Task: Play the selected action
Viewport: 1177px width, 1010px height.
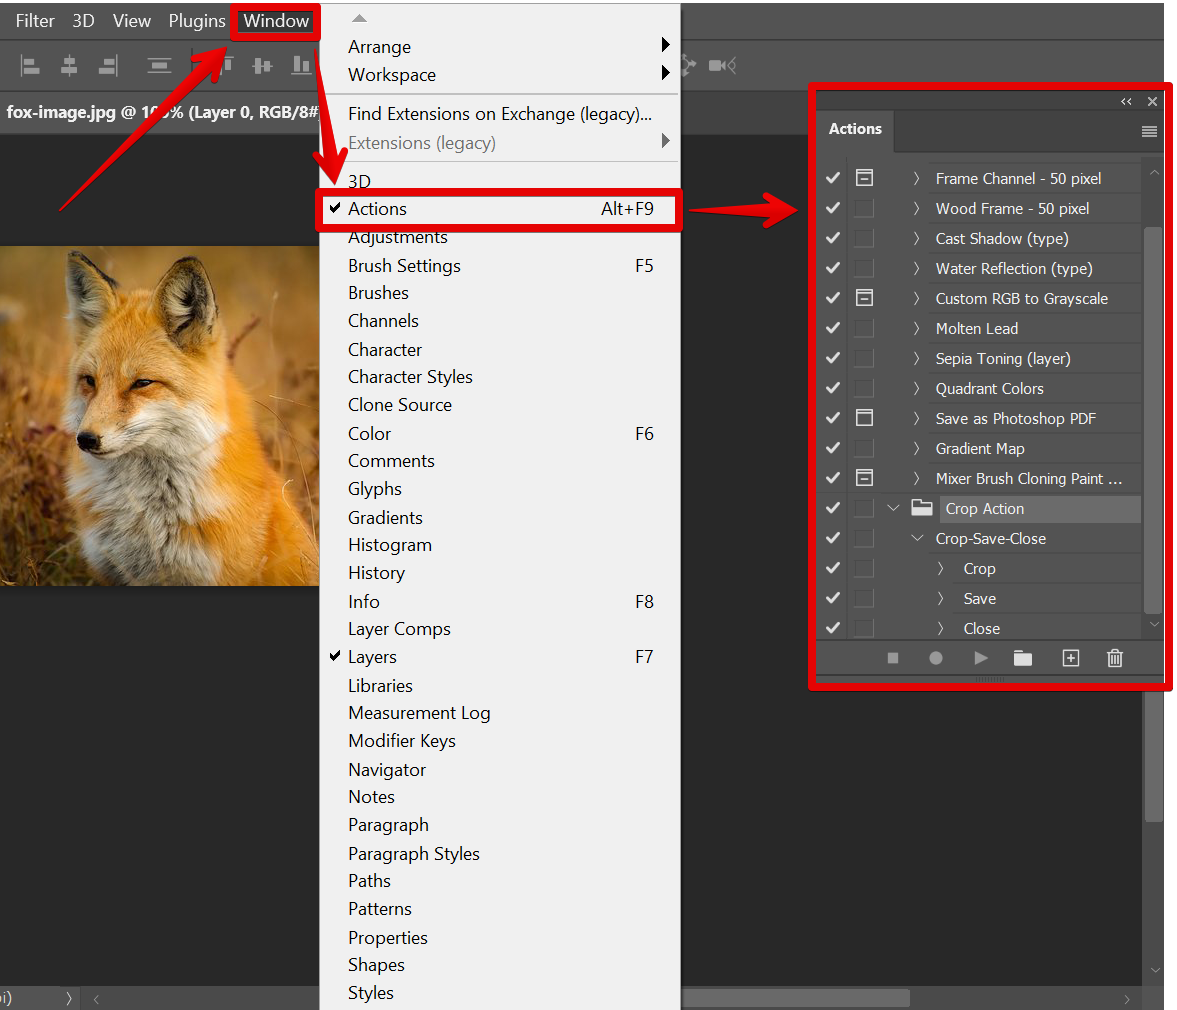Action: pyautogui.click(x=980, y=658)
